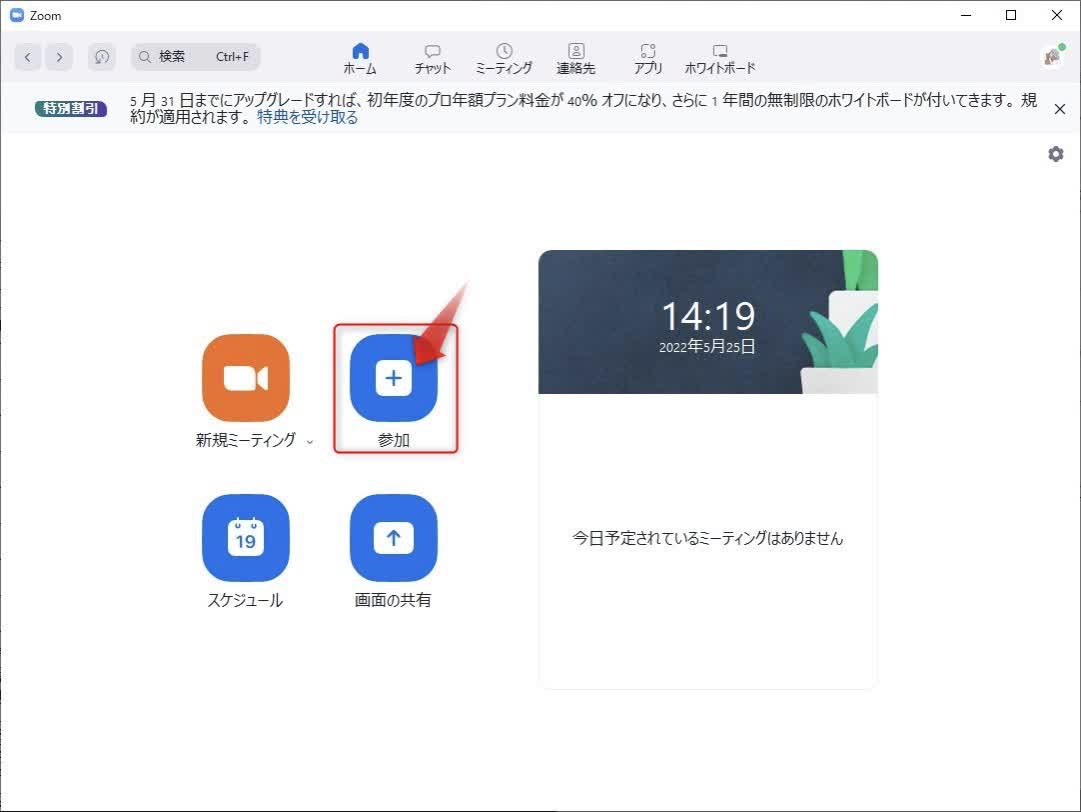Click the 今日予定されているミーティングはありません text
The height and width of the screenshot is (812, 1081).
coord(708,538)
